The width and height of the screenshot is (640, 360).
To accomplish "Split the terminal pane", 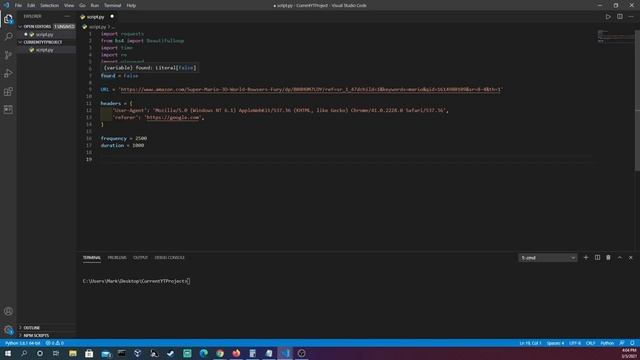I will point(598,258).
